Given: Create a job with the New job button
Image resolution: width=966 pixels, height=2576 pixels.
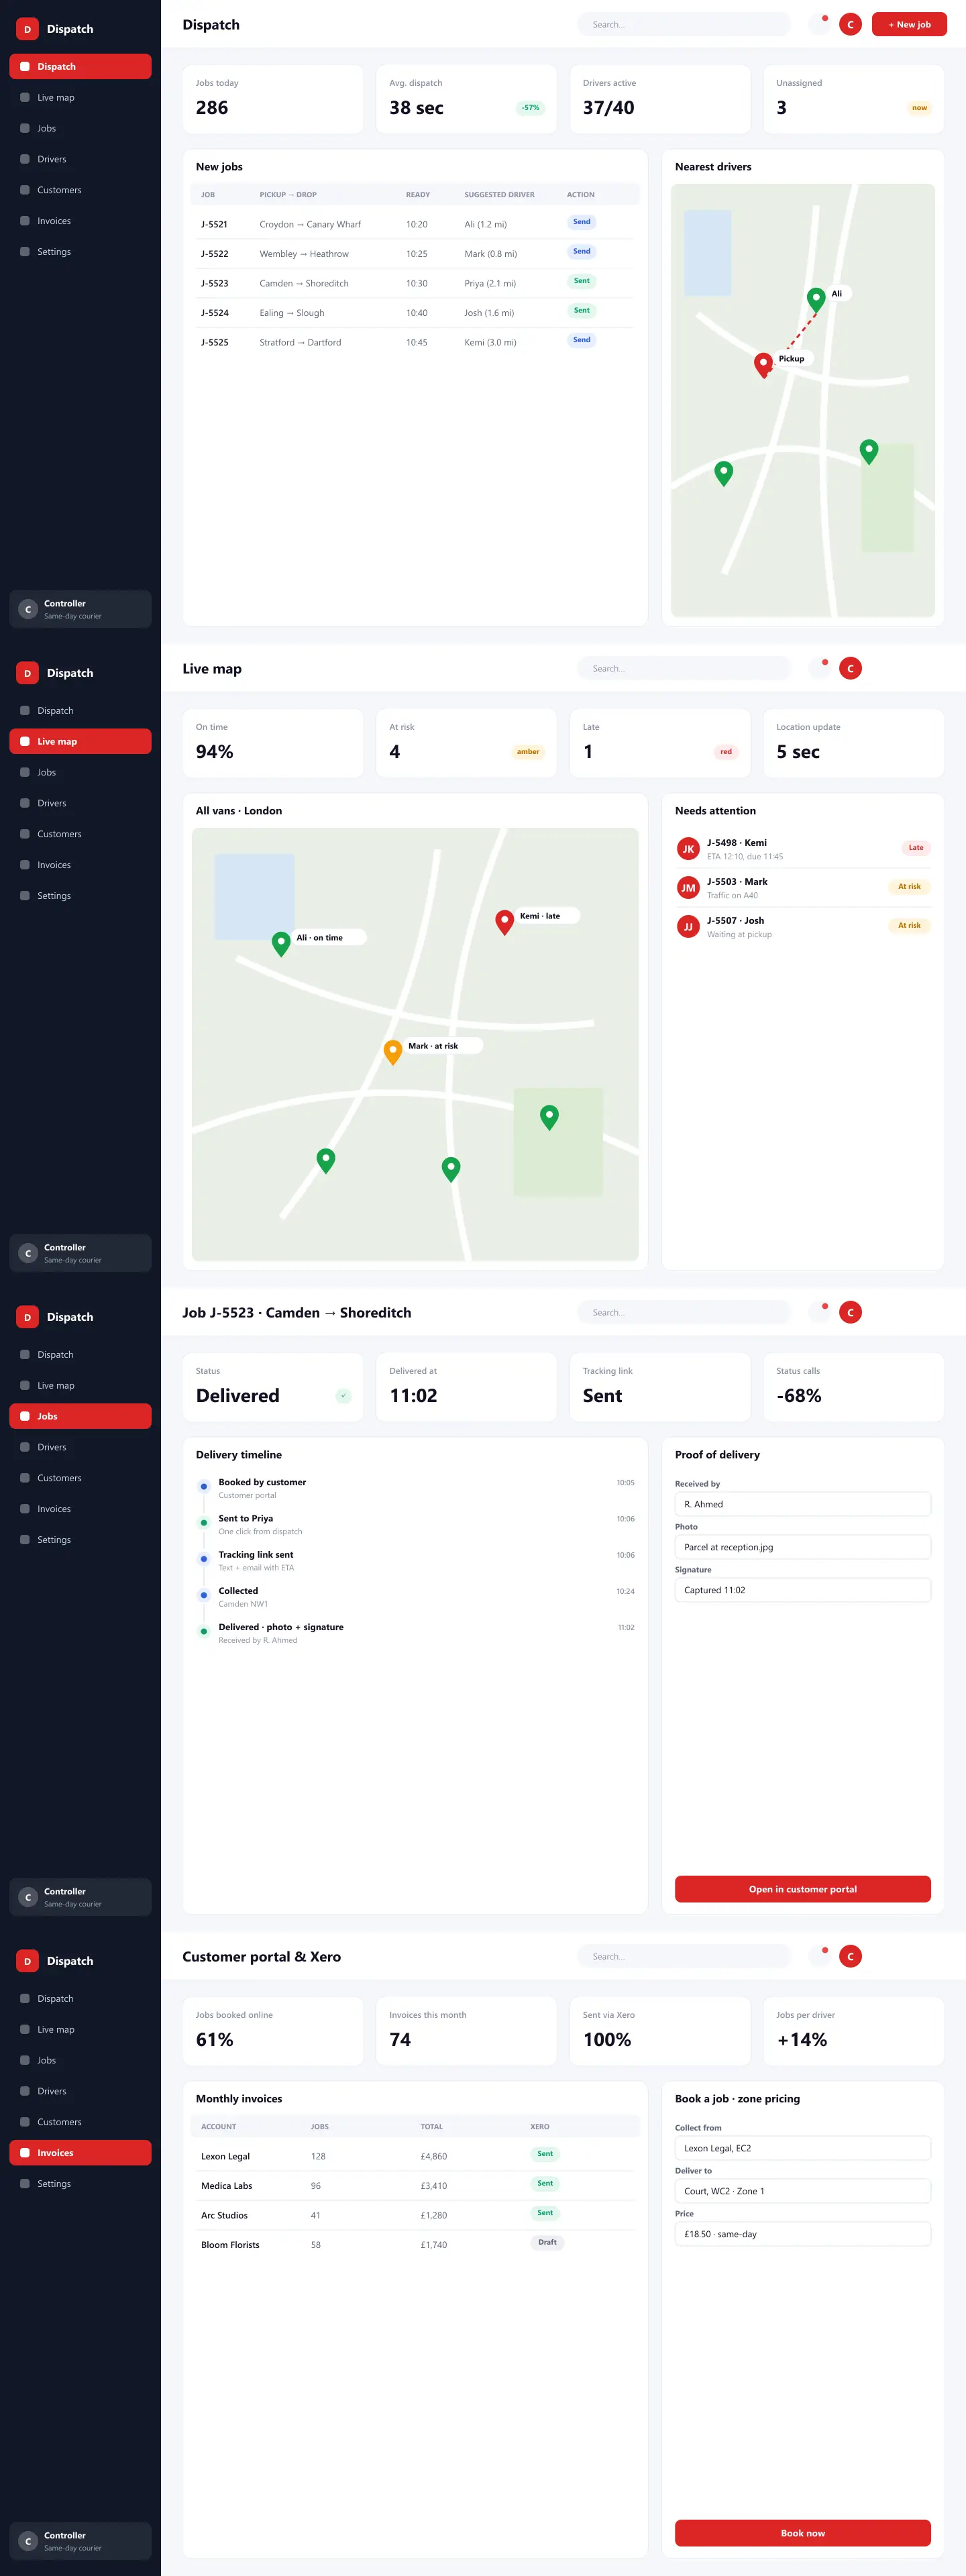Looking at the screenshot, I should click(909, 24).
